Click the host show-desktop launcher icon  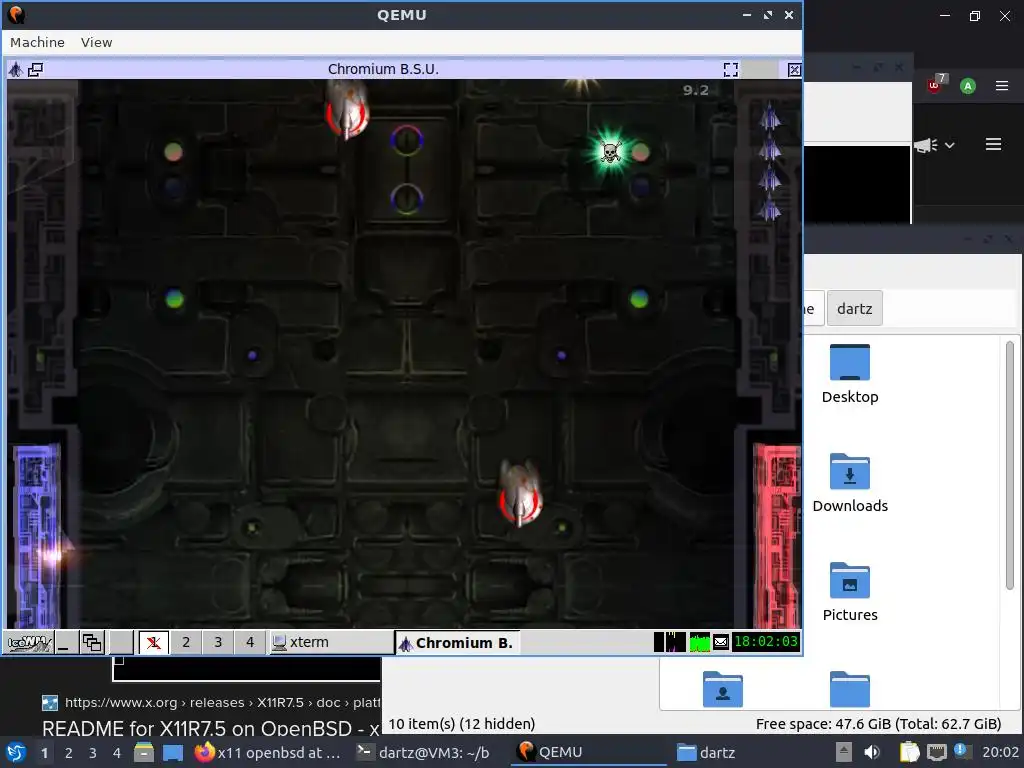173,752
